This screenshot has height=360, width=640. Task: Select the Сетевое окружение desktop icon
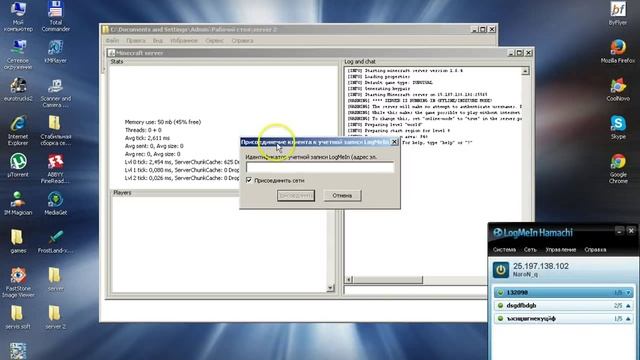point(18,55)
